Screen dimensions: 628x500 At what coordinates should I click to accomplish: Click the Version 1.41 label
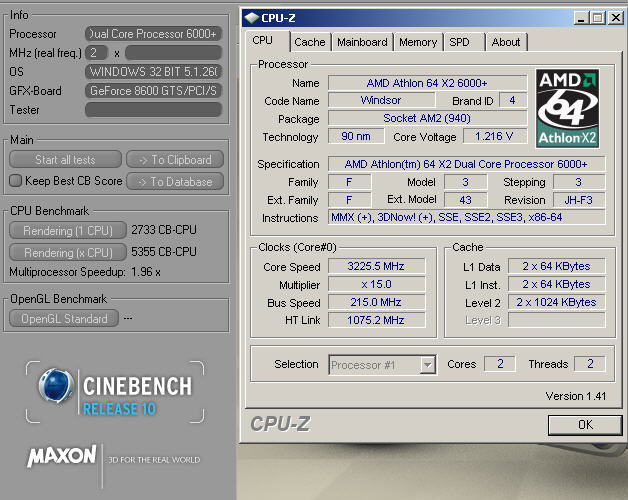[576, 396]
